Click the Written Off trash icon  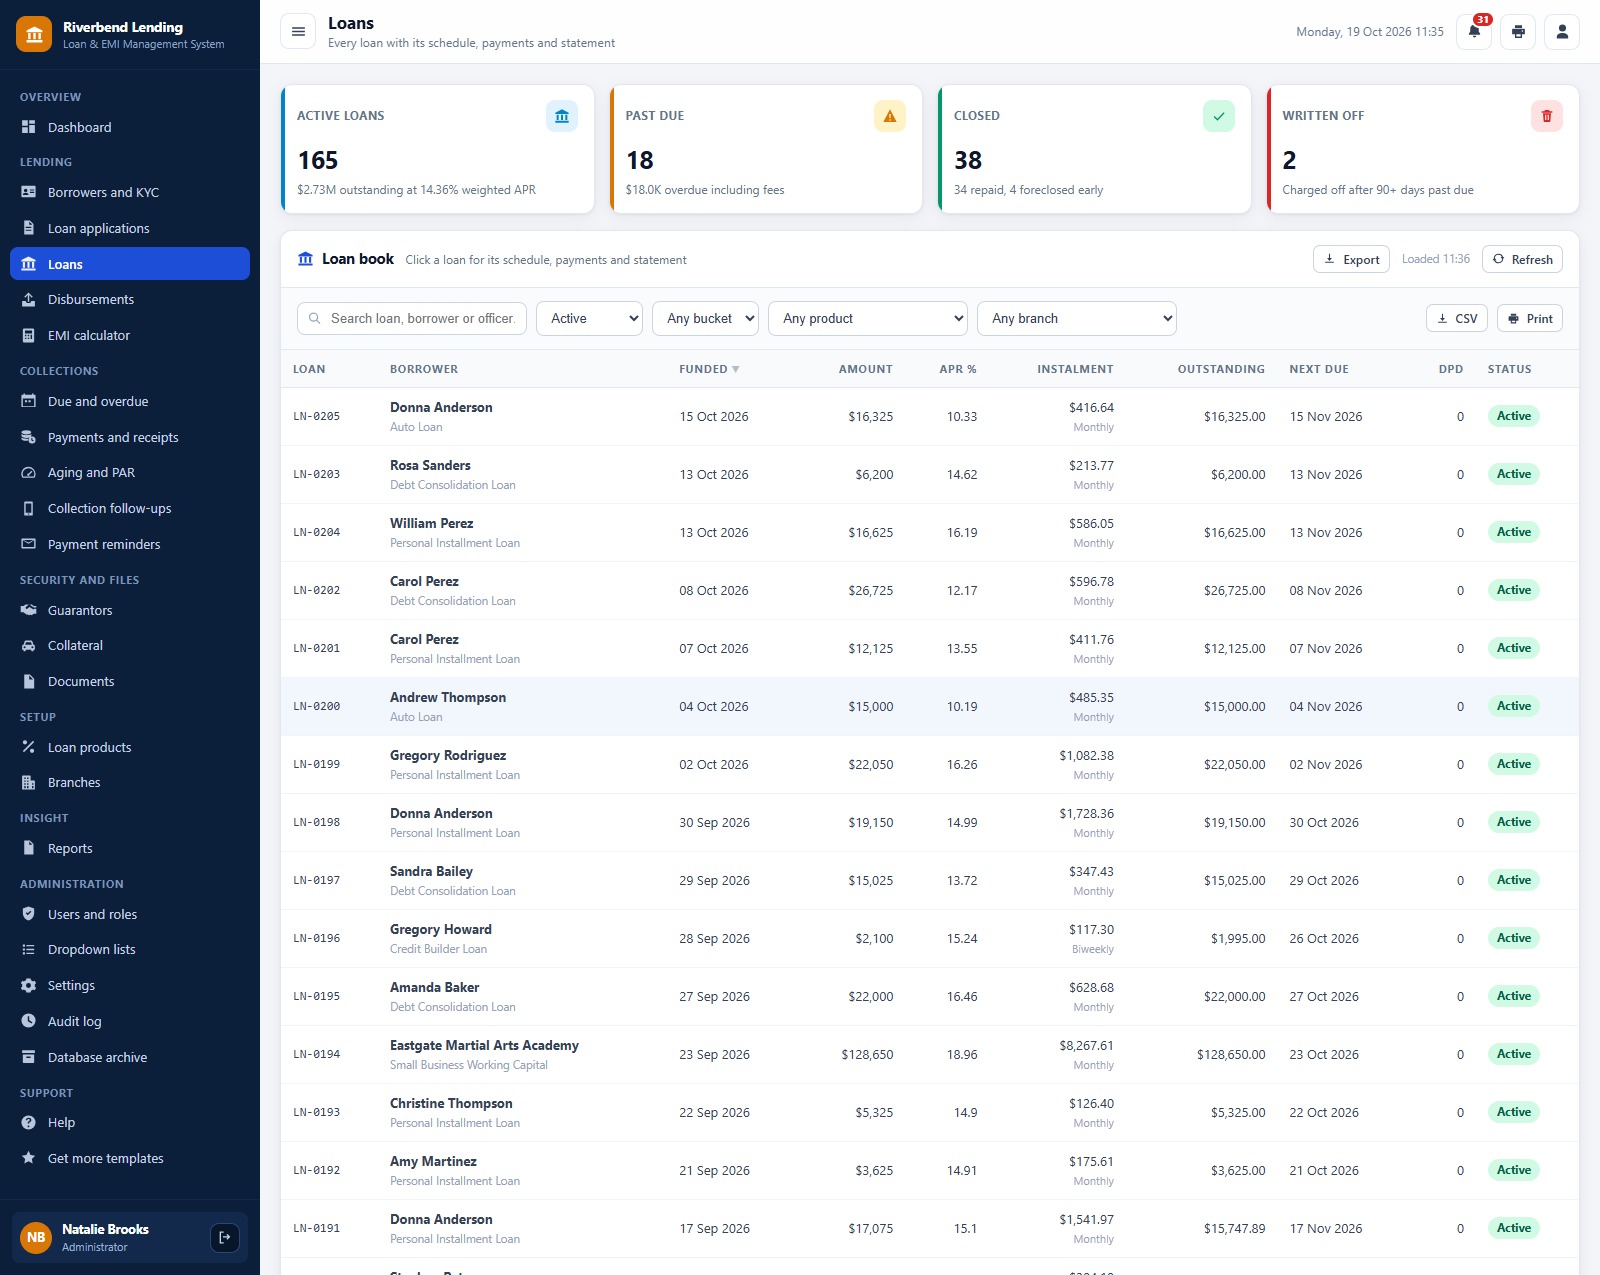(1547, 116)
